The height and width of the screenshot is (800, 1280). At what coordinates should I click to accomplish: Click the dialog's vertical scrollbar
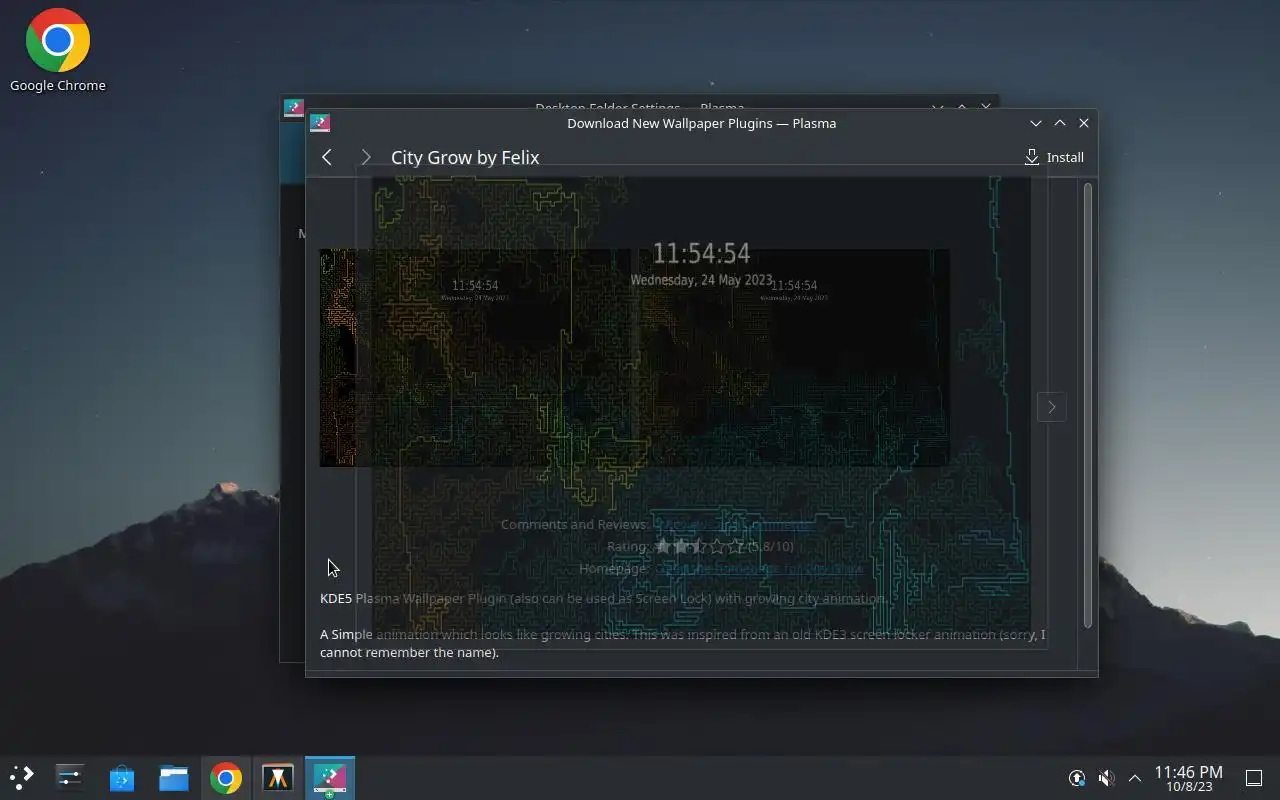pos(1087,405)
